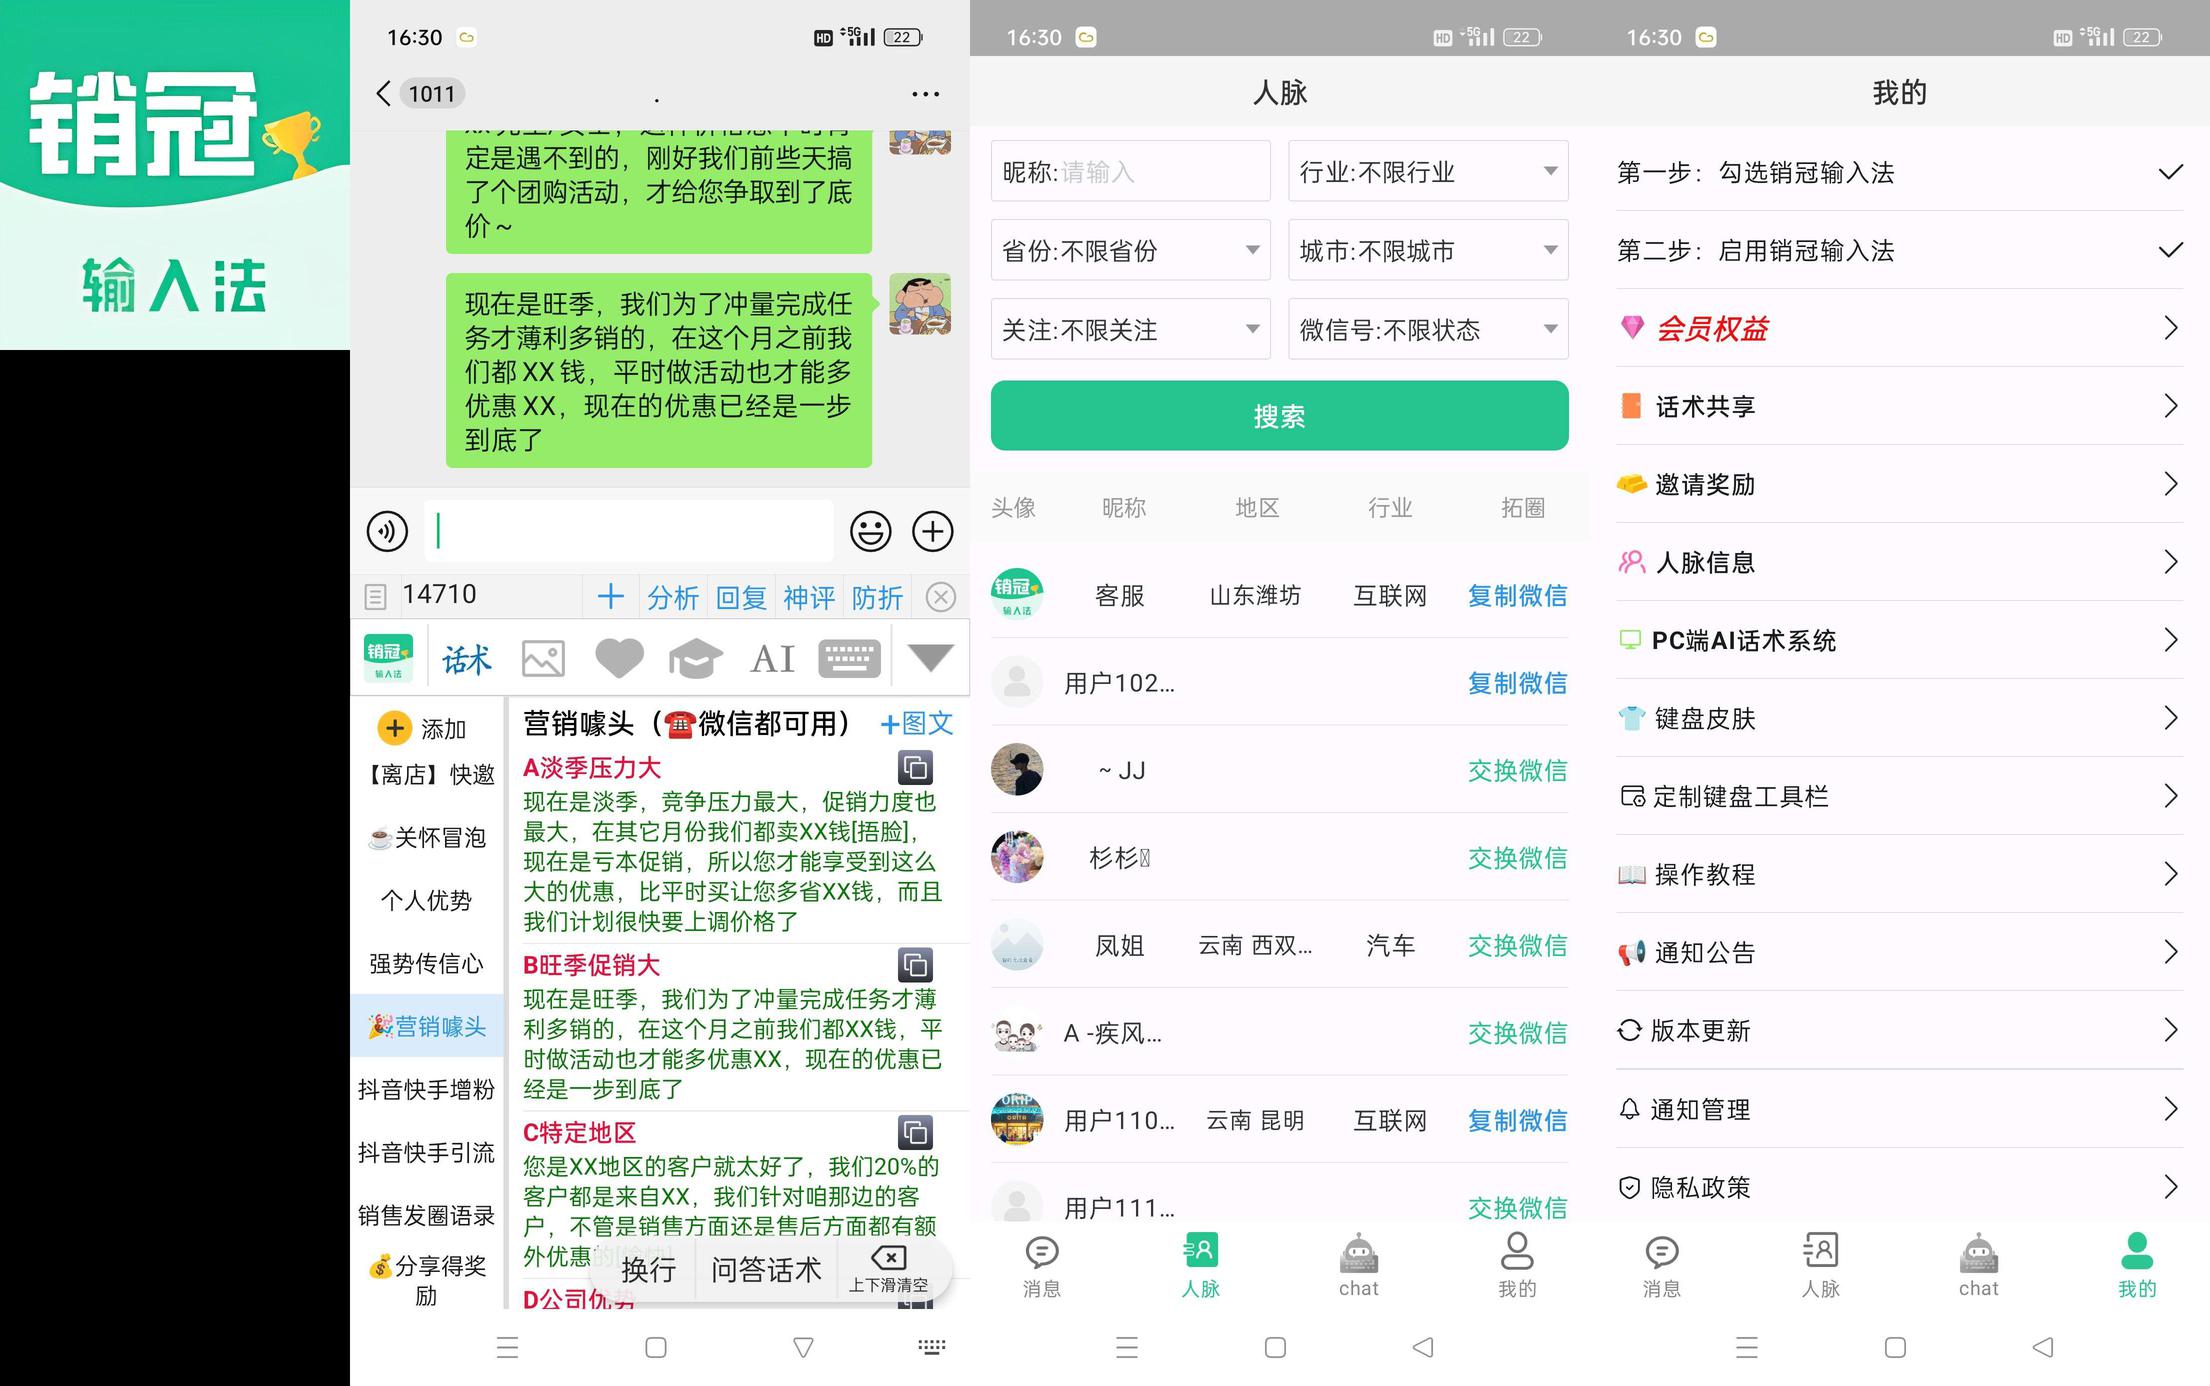The width and height of the screenshot is (2210, 1386).
Task: Tap 交换微信 for the 凤姐 row
Action: pyautogui.click(x=1517, y=945)
